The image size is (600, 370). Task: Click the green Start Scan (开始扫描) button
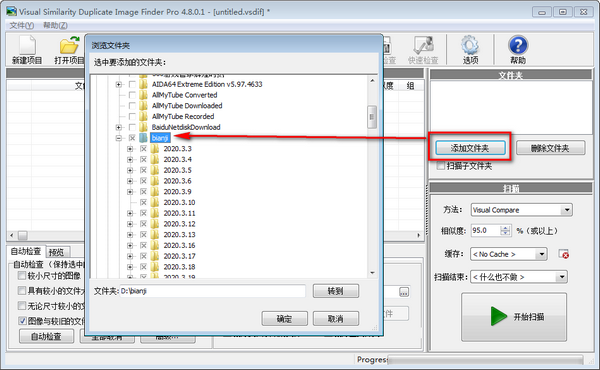pos(514,317)
